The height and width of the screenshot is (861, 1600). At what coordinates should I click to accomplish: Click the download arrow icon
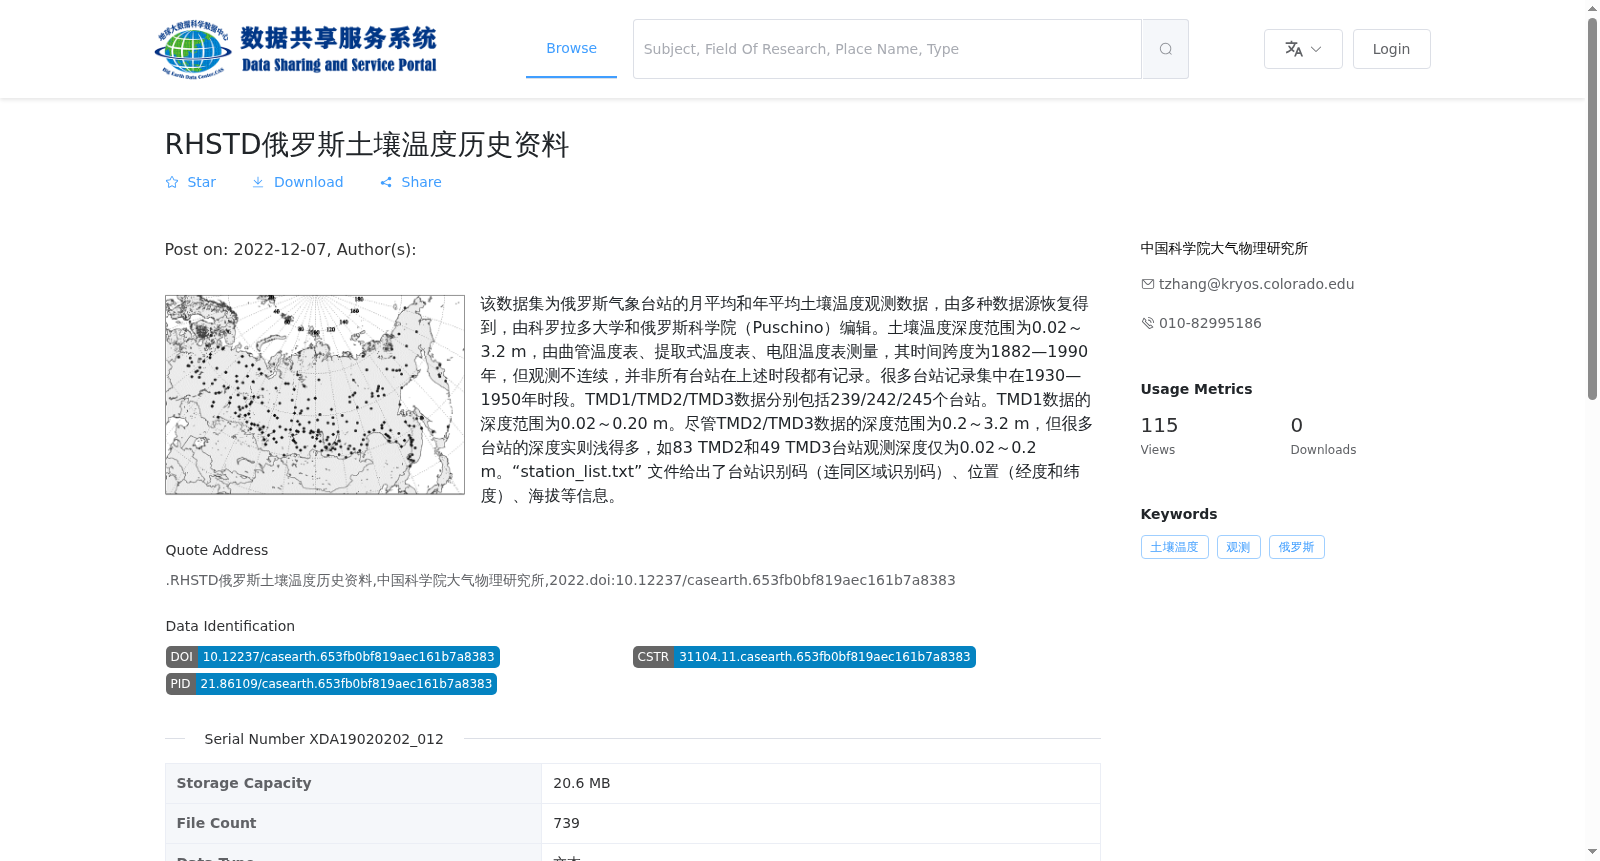(x=258, y=182)
